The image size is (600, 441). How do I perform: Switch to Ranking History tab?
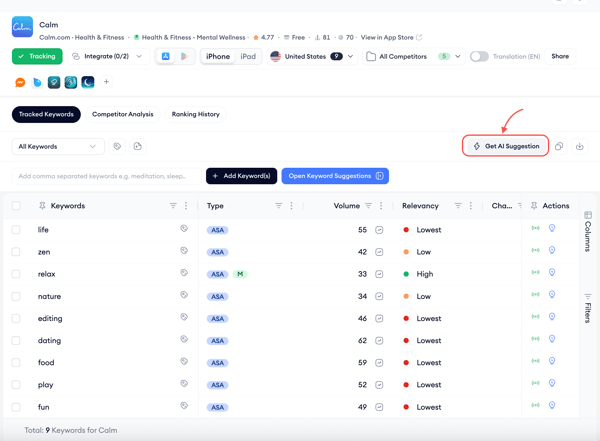[x=196, y=114]
